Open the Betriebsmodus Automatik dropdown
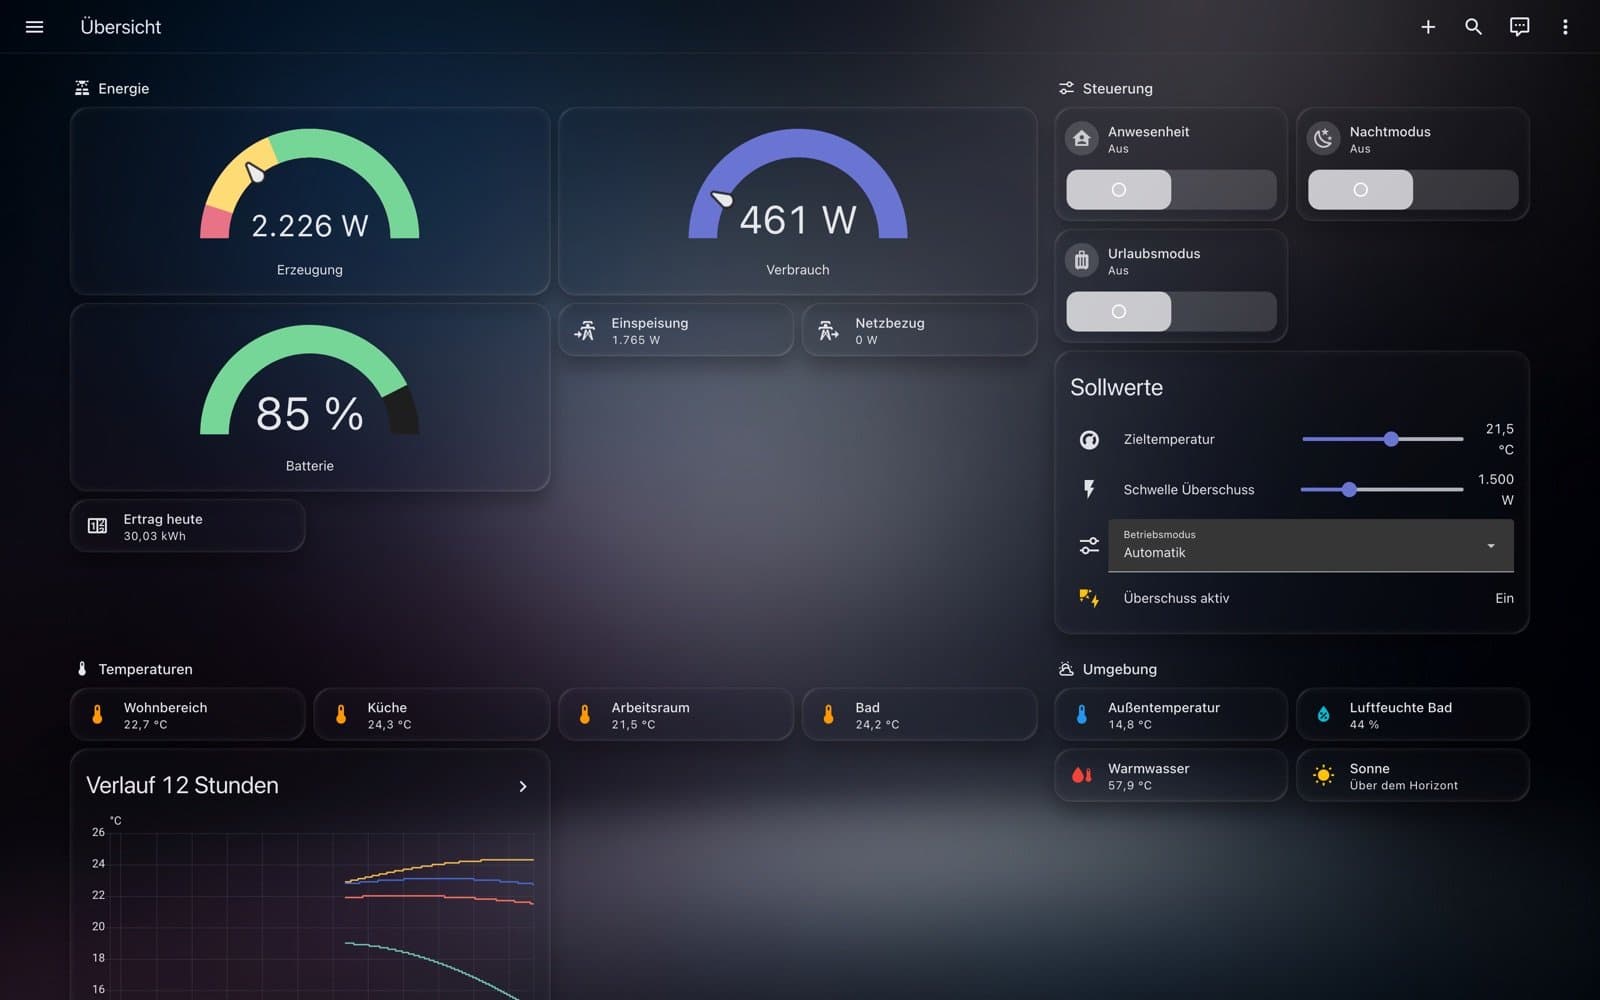Viewport: 1600px width, 1000px height. coord(1311,545)
